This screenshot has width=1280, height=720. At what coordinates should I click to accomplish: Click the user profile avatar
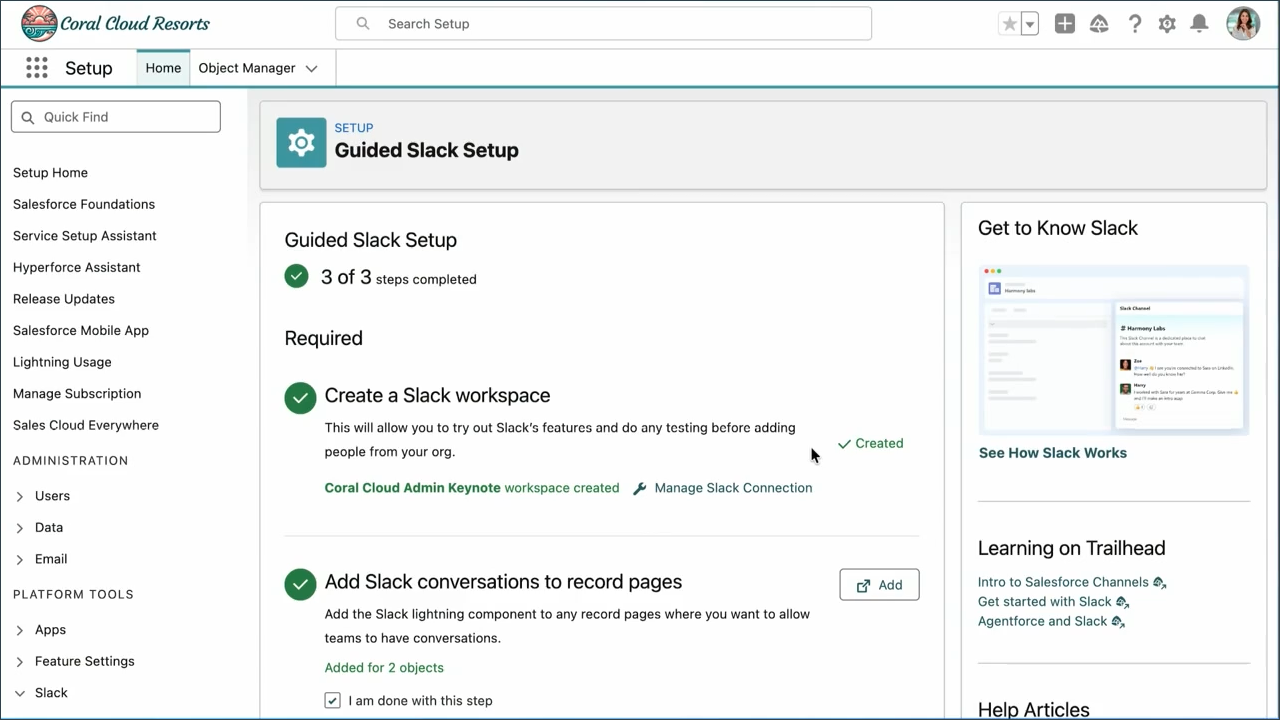1243,24
